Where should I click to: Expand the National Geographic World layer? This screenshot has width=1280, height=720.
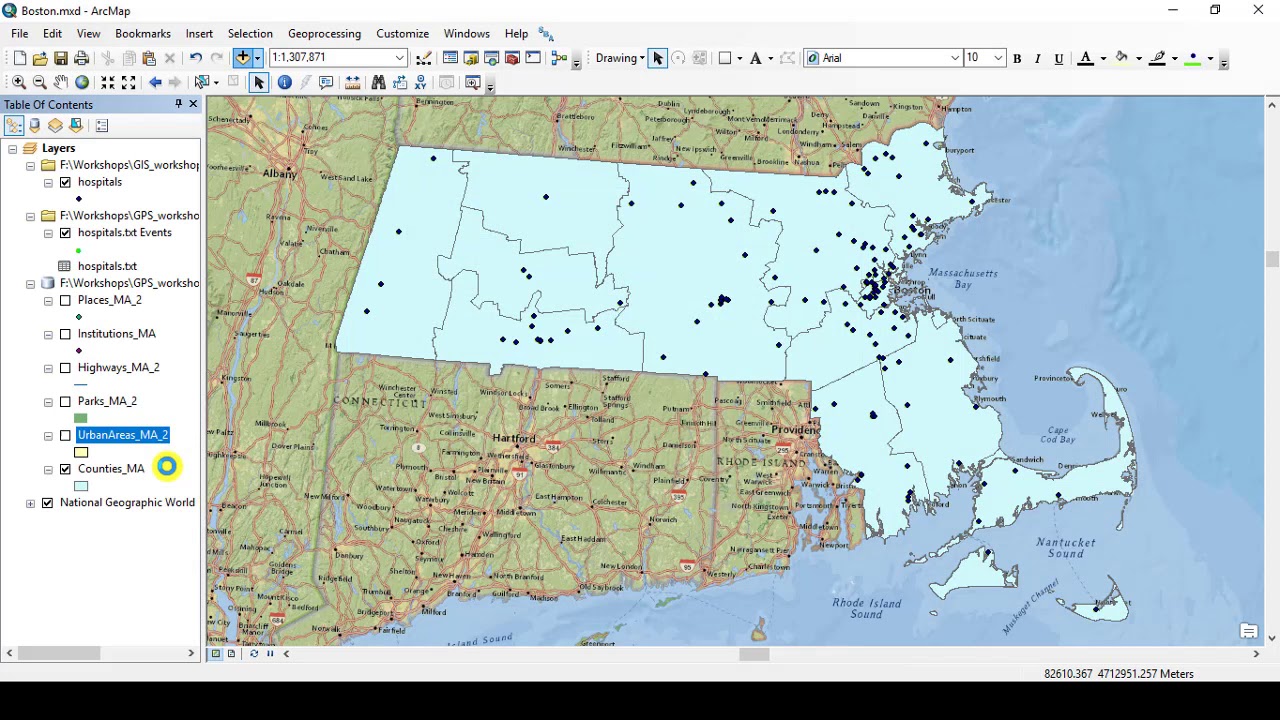click(30, 503)
